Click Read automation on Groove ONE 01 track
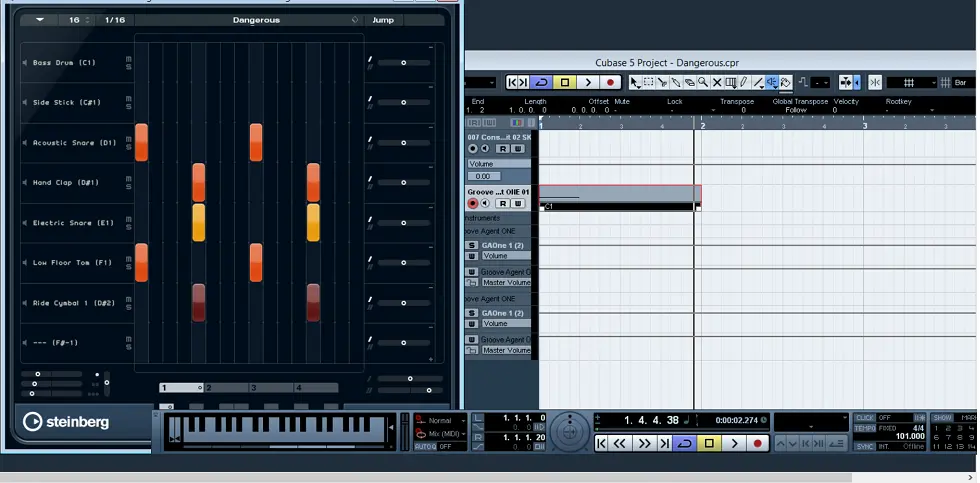 (502, 204)
